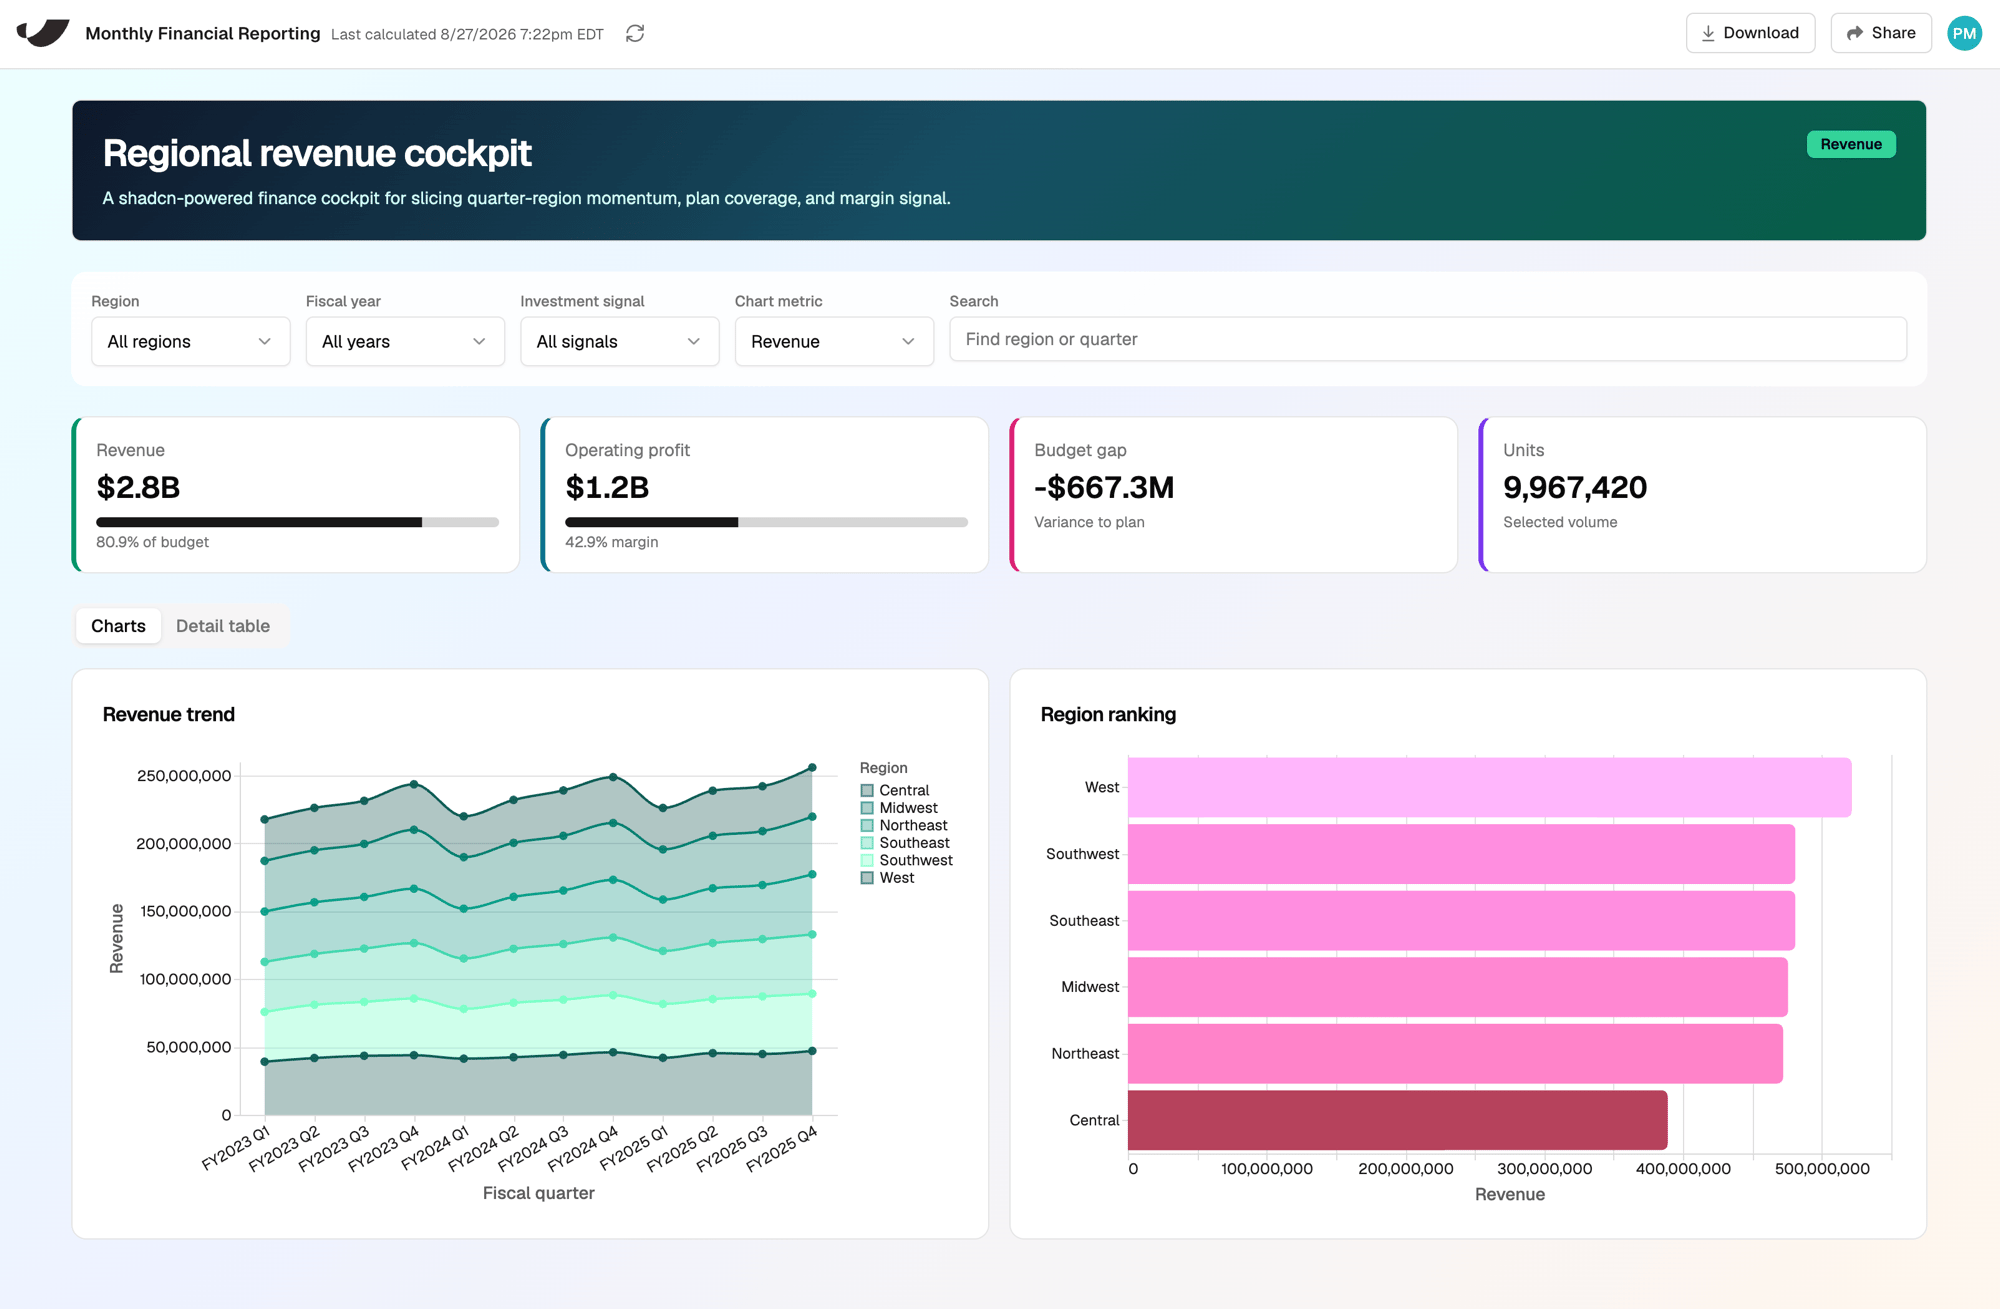
Task: Click the FY2023 Q1 axis label
Action: click(236, 1148)
